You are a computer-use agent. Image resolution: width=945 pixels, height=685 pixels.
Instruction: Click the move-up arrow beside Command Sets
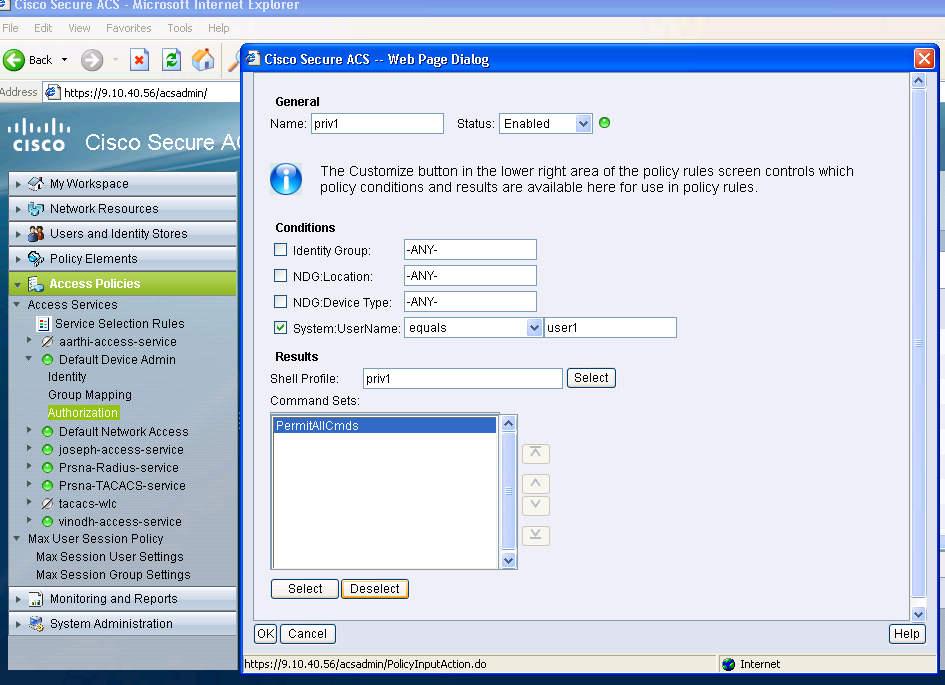[x=535, y=483]
